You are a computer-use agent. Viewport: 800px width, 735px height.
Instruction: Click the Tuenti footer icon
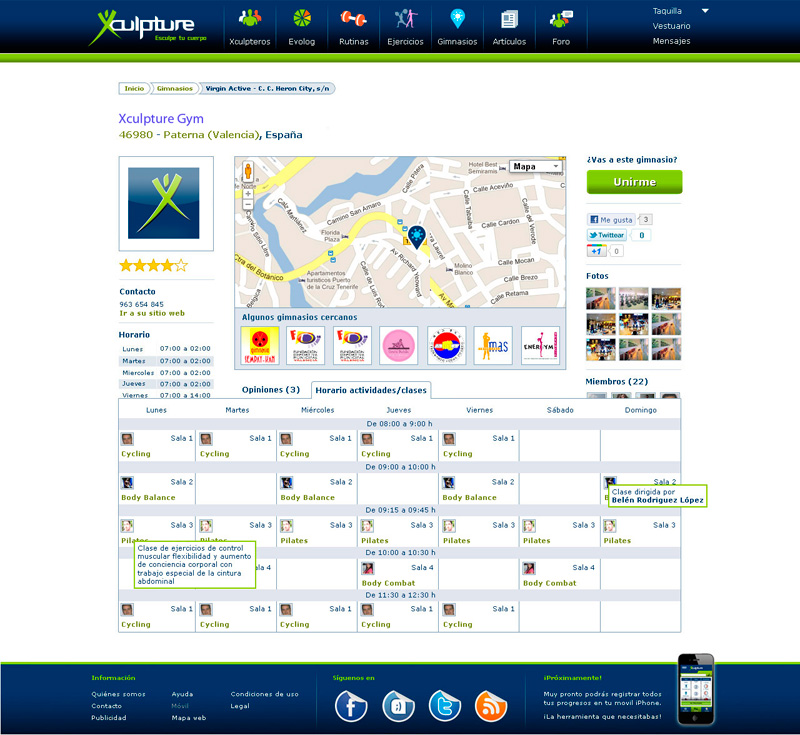[x=398, y=706]
